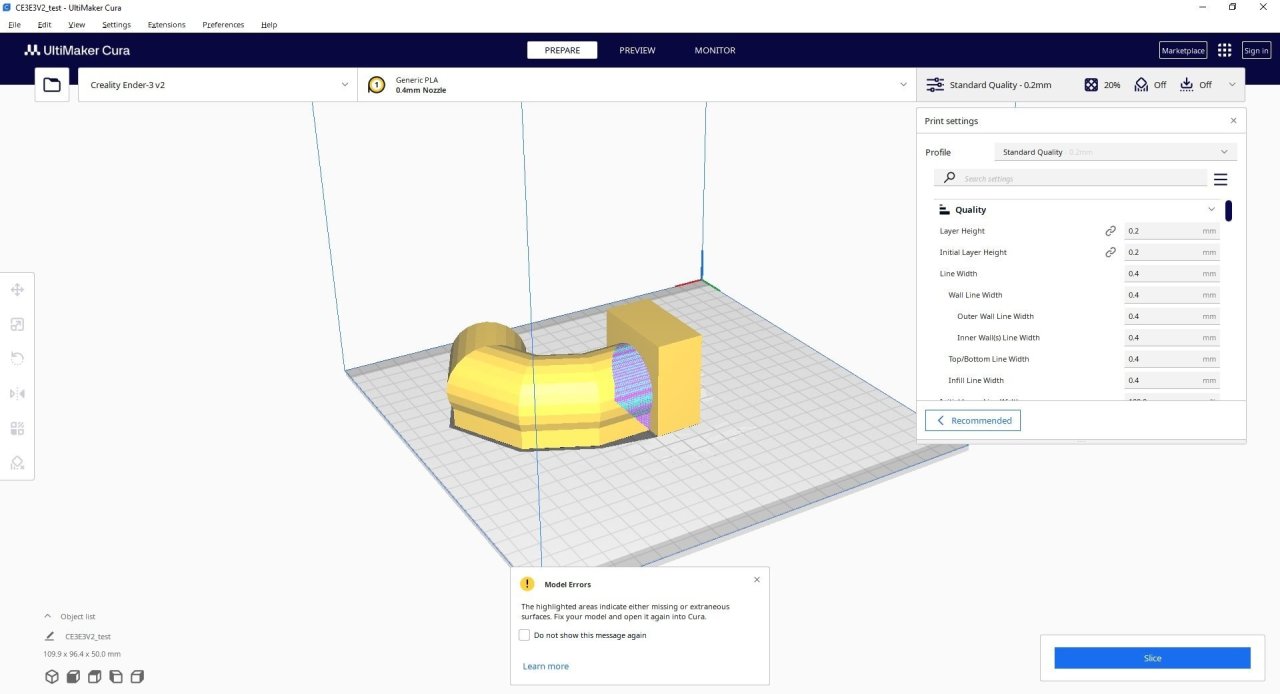Check 'Do not show this message again'
This screenshot has width=1280, height=694.
[x=525, y=635]
